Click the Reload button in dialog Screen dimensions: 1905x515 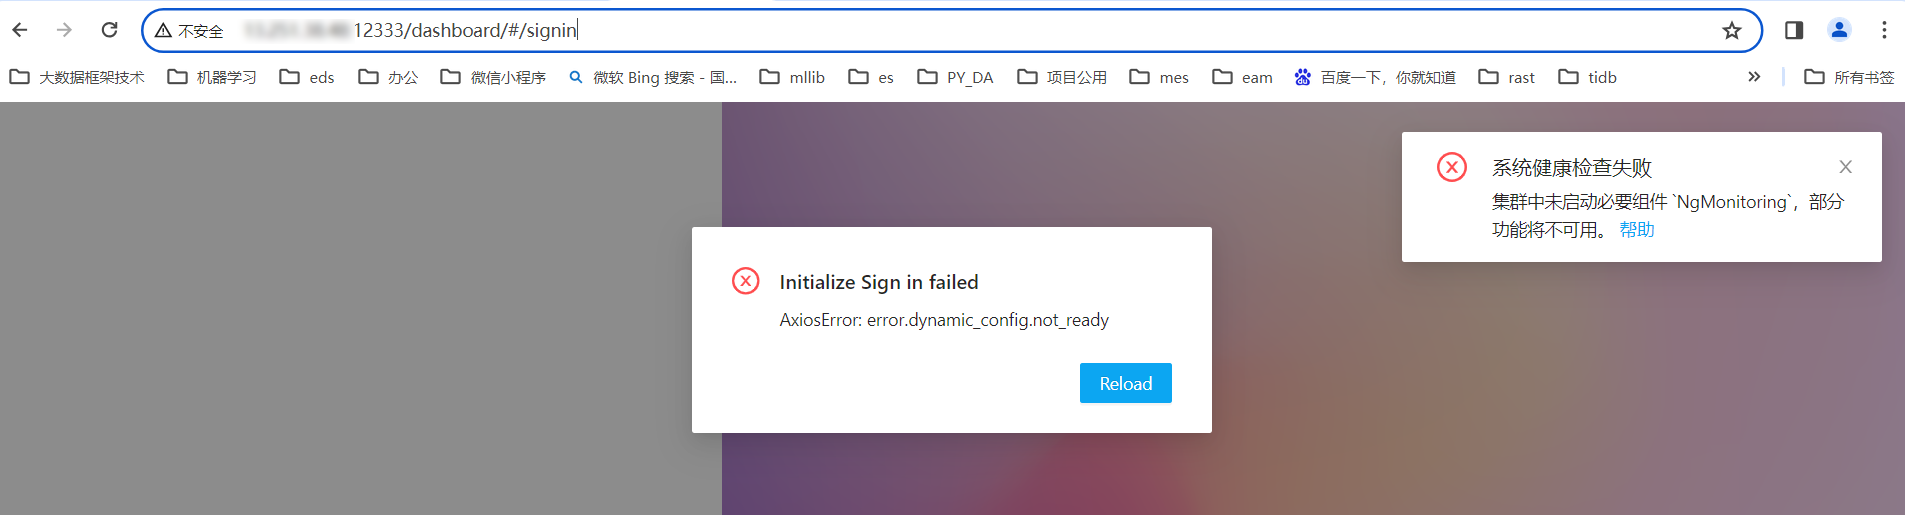1126,383
